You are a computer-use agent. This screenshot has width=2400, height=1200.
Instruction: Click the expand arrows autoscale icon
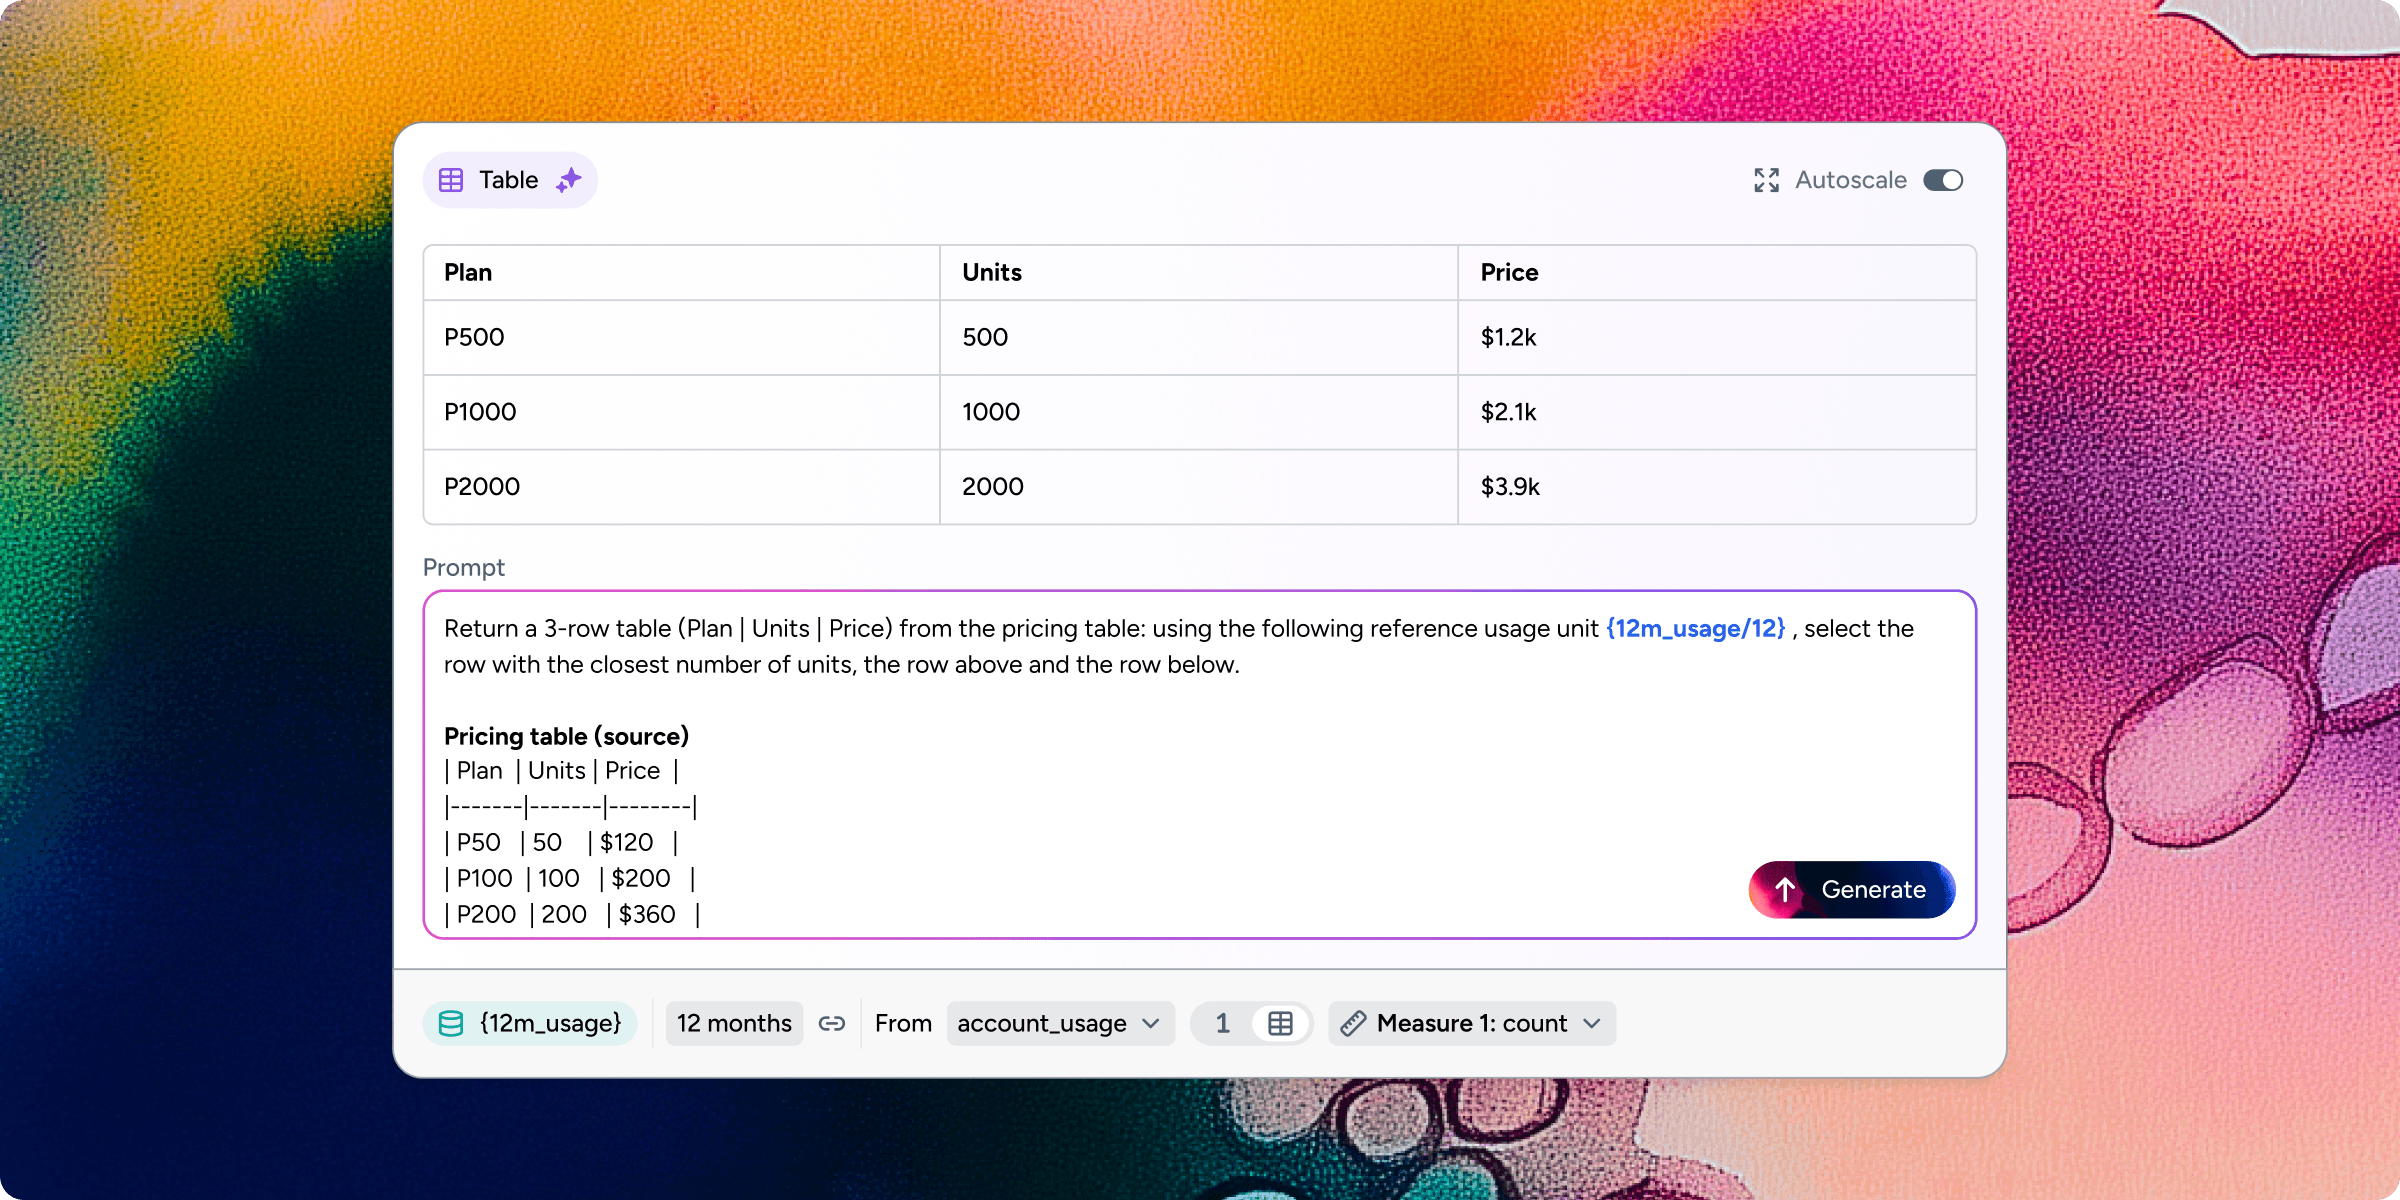pyautogui.click(x=1766, y=180)
